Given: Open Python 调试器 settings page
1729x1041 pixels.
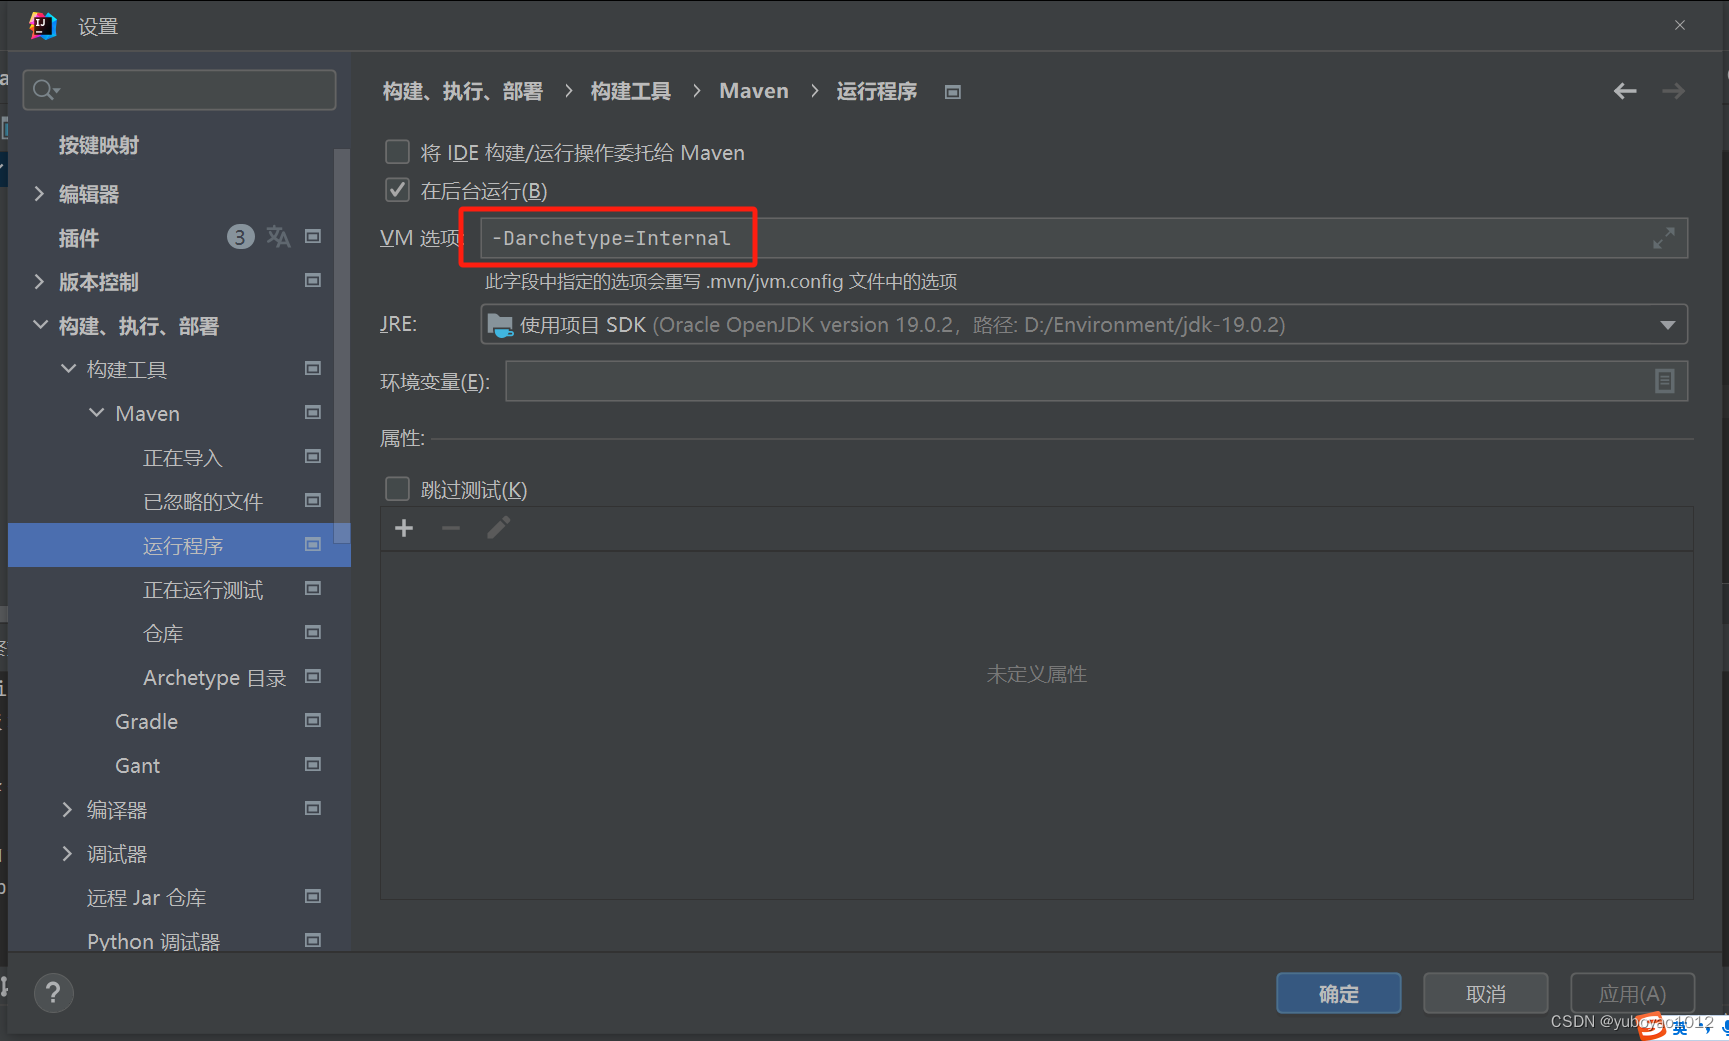Looking at the screenshot, I should (x=153, y=941).
